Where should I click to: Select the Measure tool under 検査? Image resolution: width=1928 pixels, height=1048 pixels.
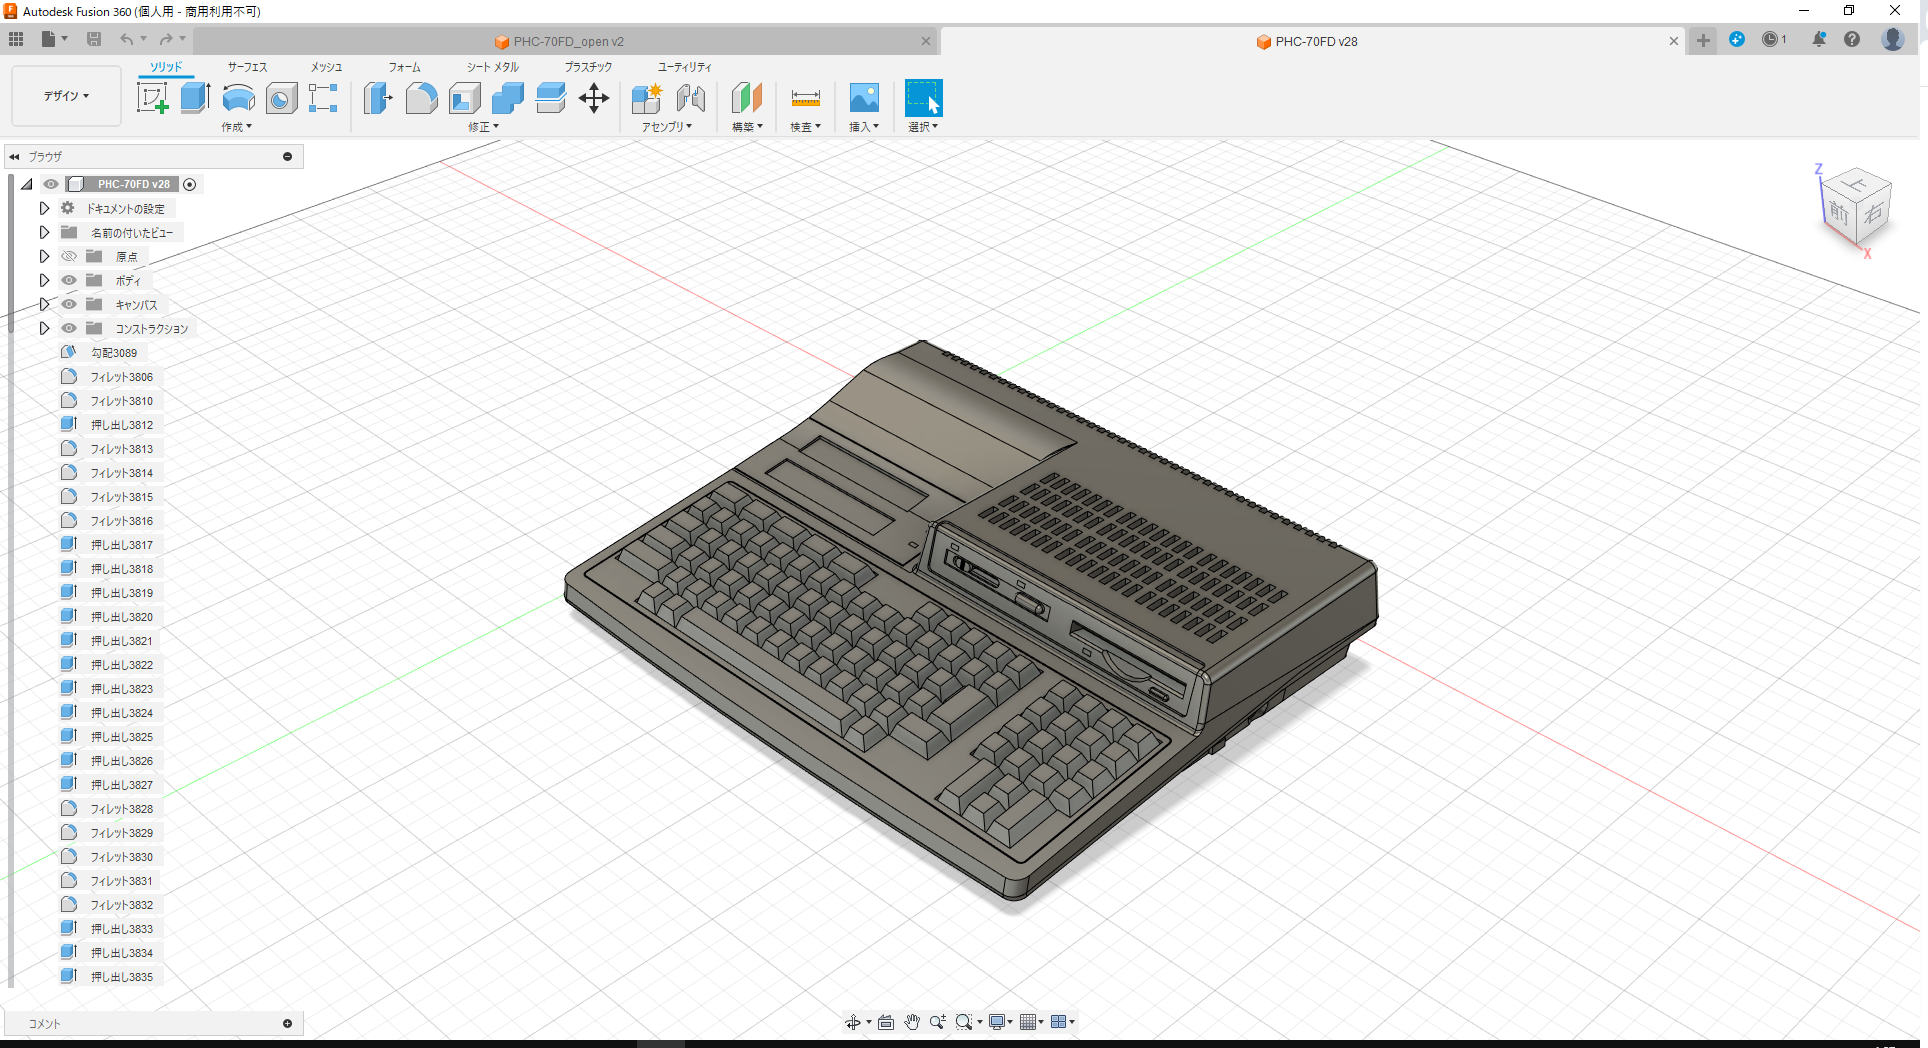(805, 98)
